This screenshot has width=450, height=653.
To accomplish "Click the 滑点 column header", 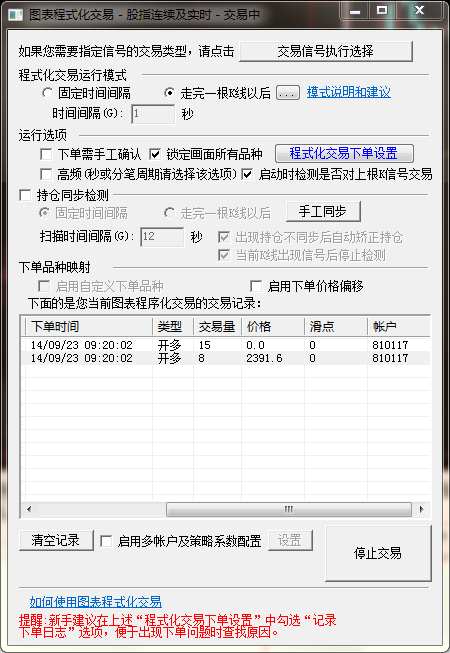I will (x=336, y=326).
